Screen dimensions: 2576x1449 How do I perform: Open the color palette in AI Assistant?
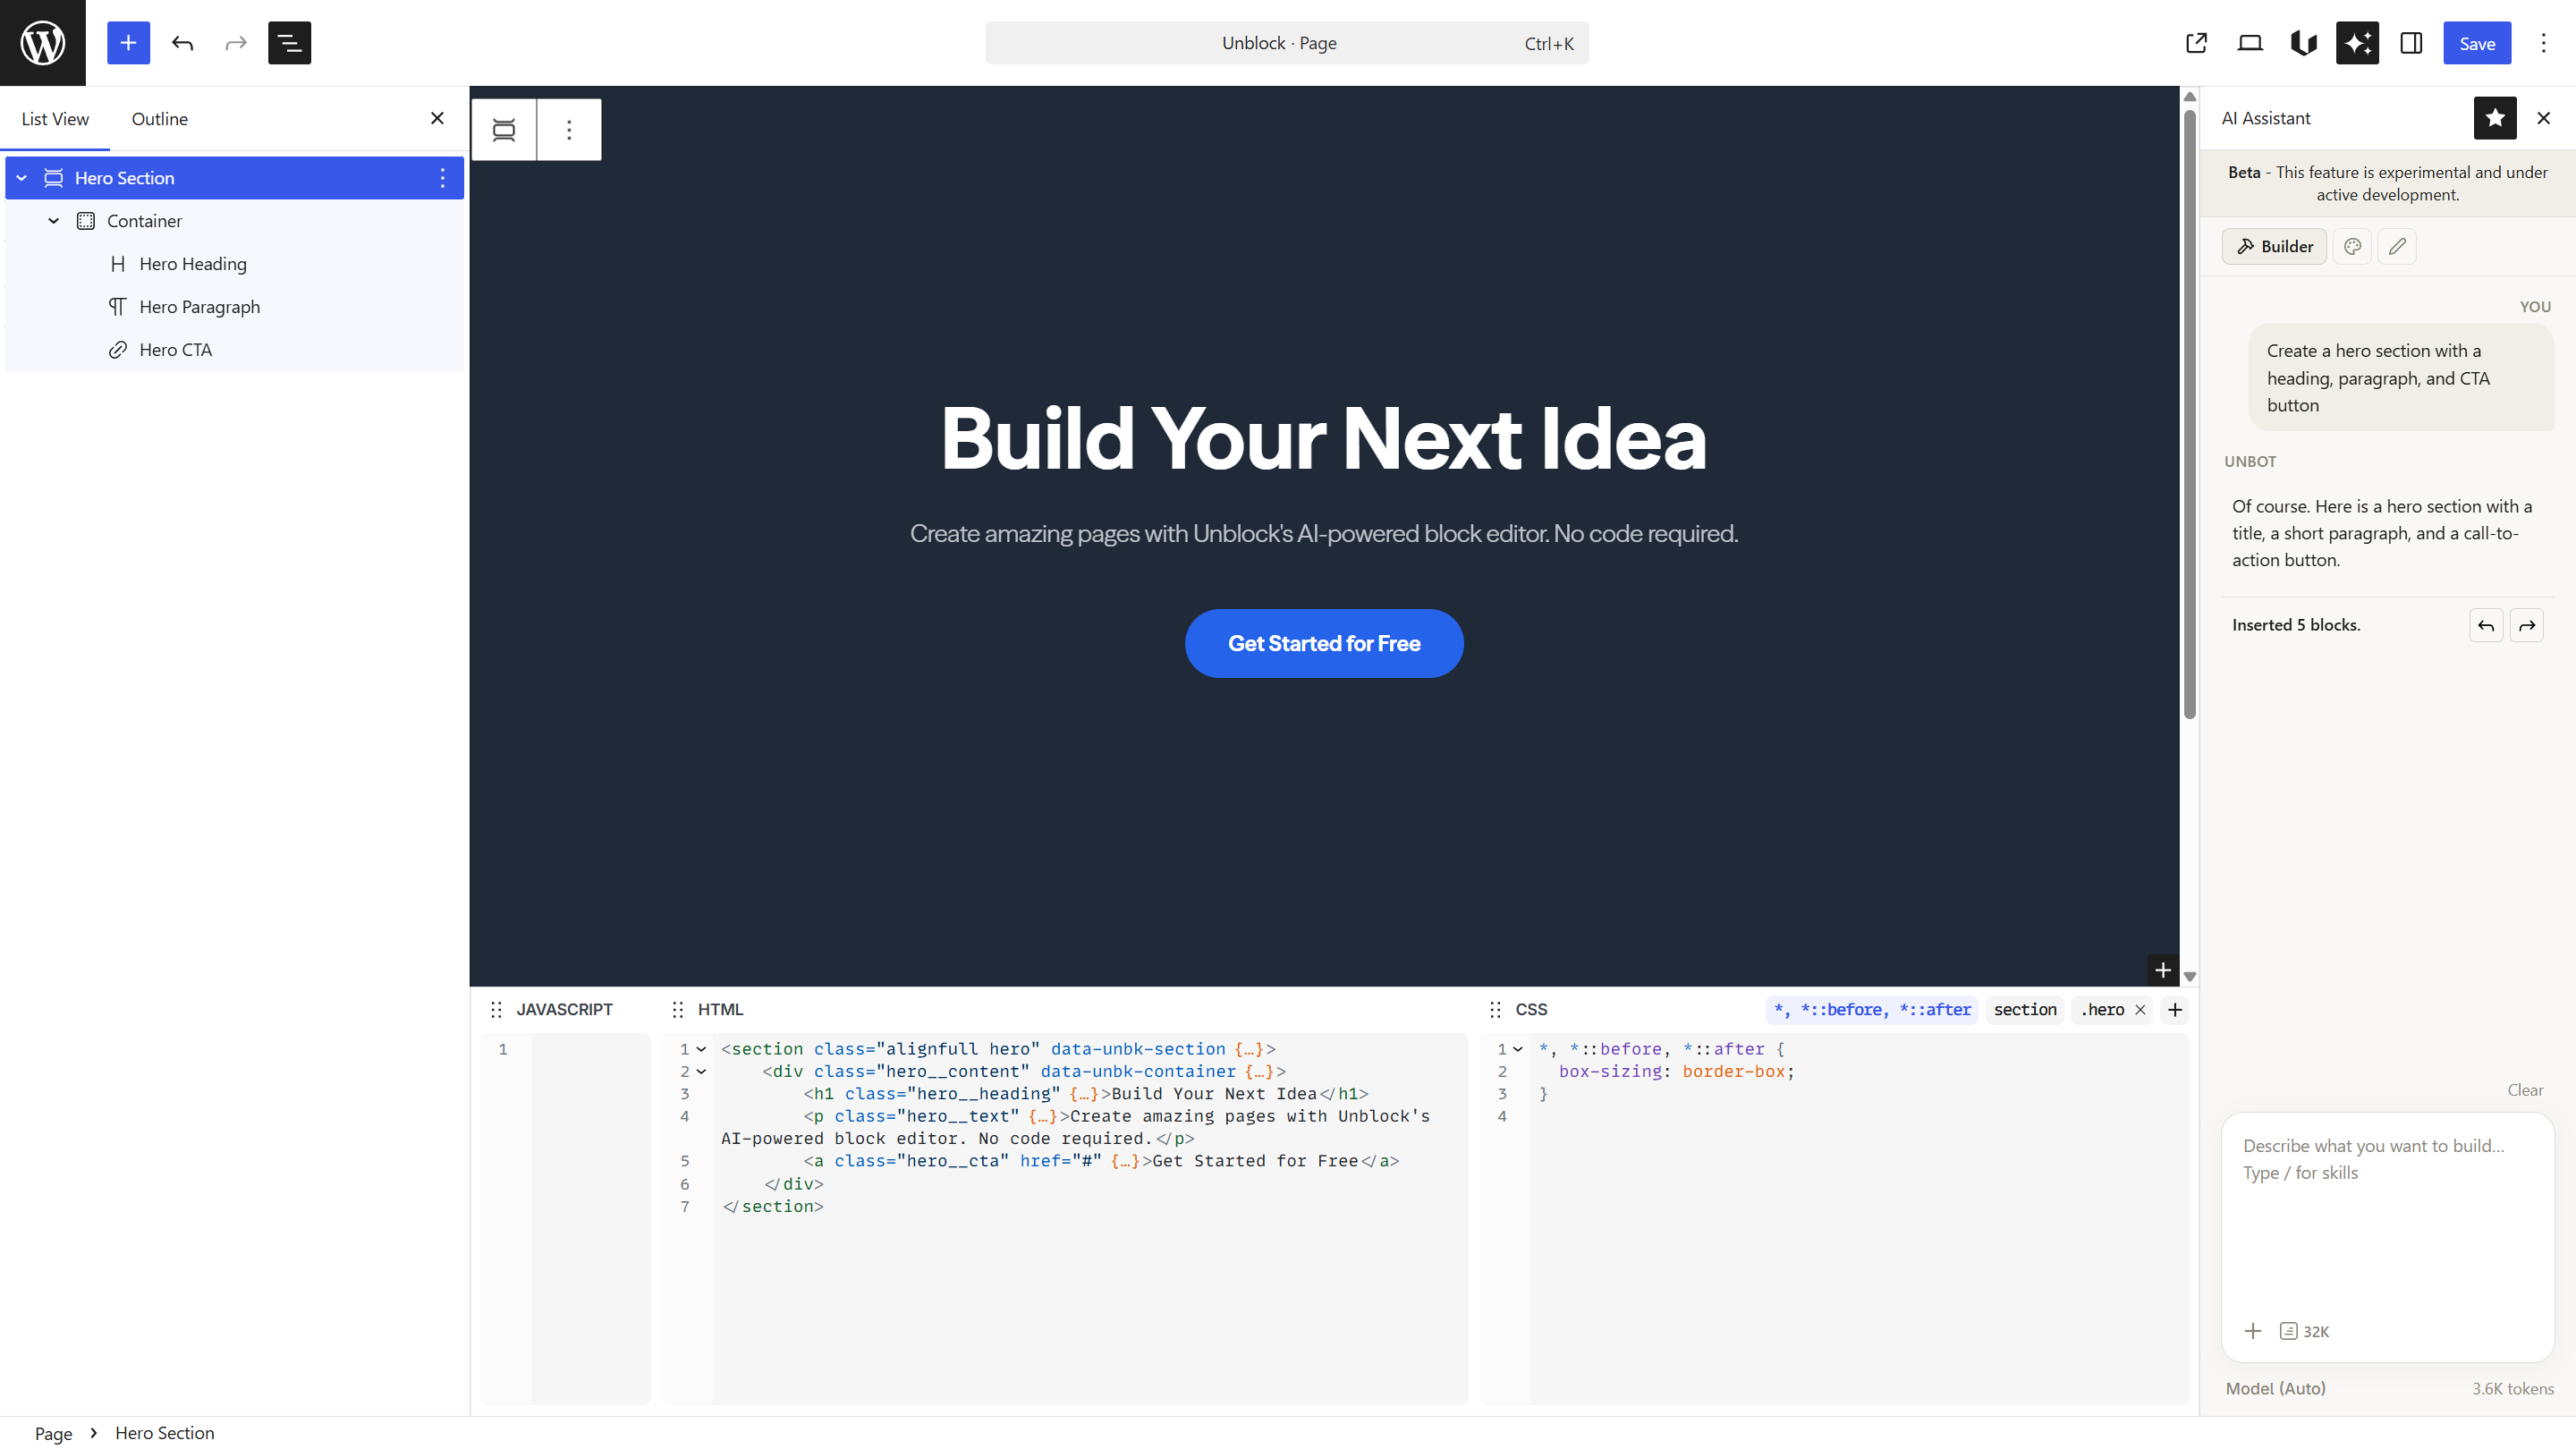pos(2352,246)
